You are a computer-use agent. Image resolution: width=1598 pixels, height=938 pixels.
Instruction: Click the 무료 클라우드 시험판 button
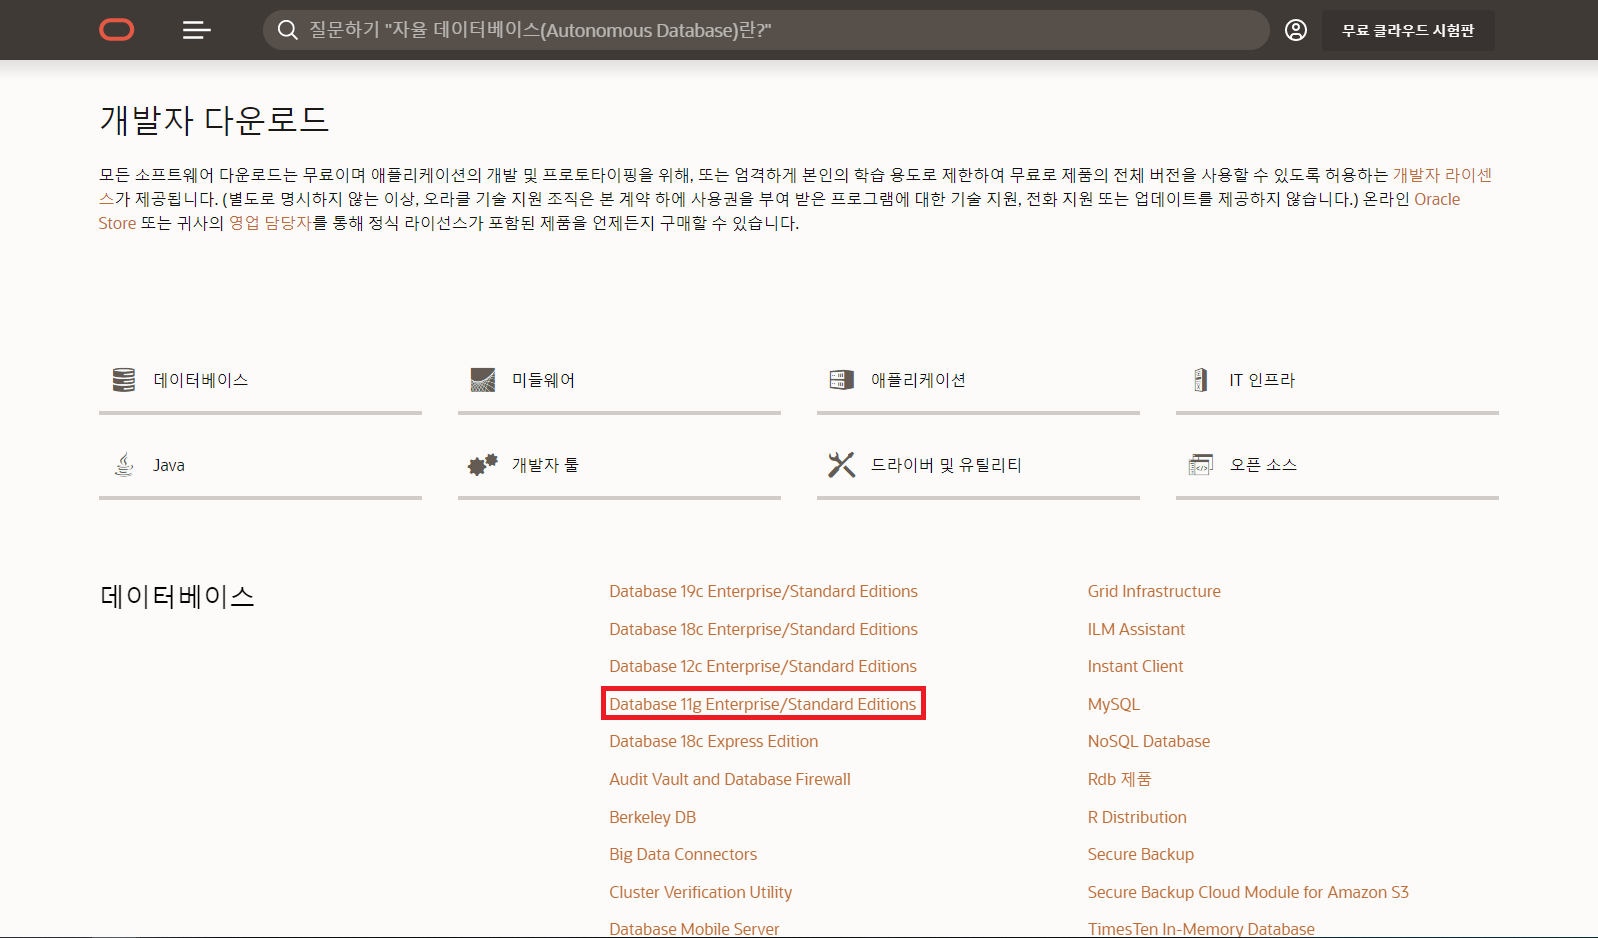[1408, 30]
